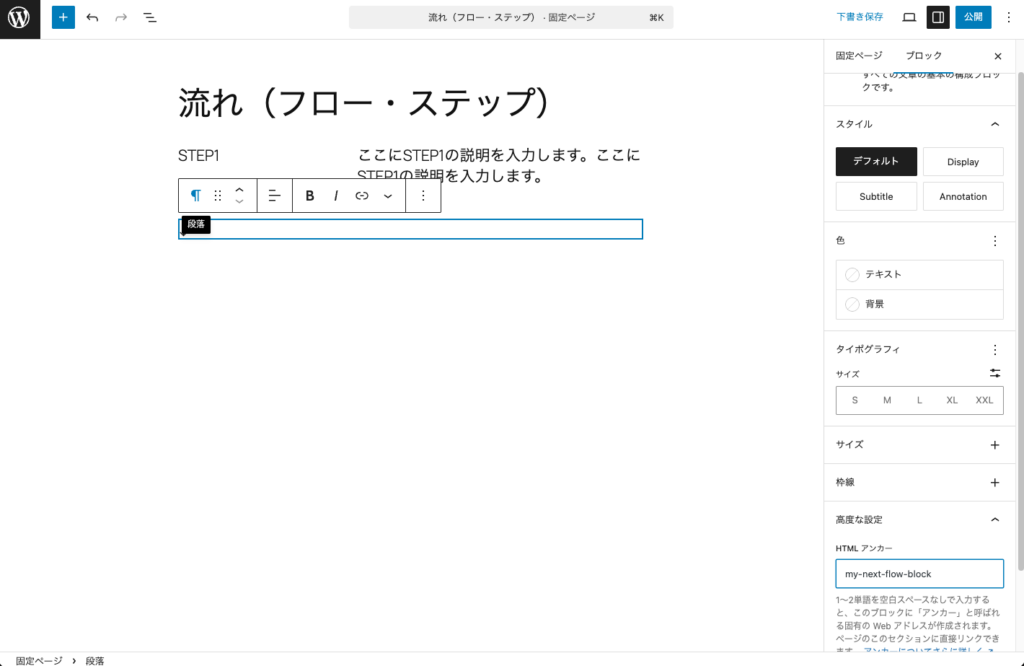Save a draft via 下書き保存
This screenshot has height=666, width=1024.
tap(858, 17)
